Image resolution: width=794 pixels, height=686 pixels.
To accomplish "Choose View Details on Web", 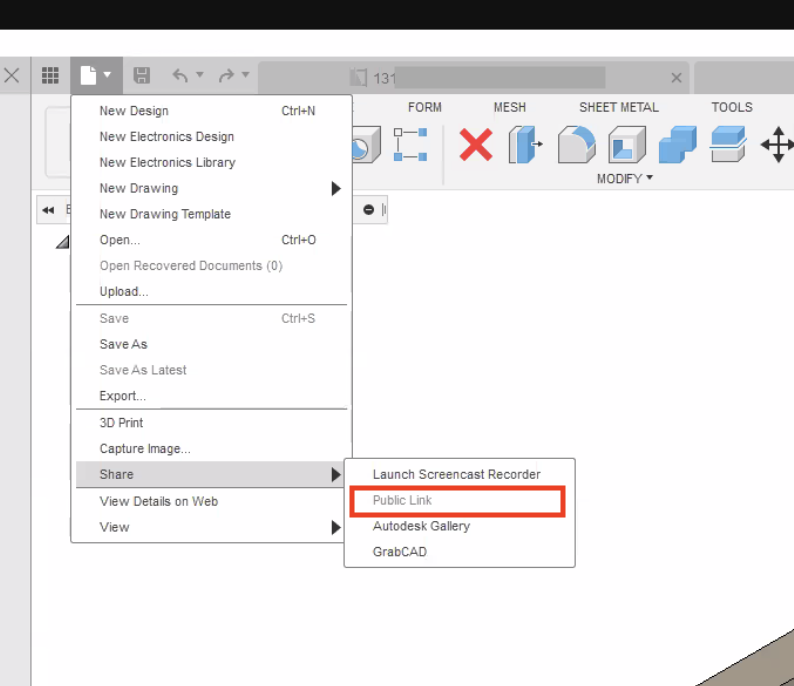I will click(212, 501).
